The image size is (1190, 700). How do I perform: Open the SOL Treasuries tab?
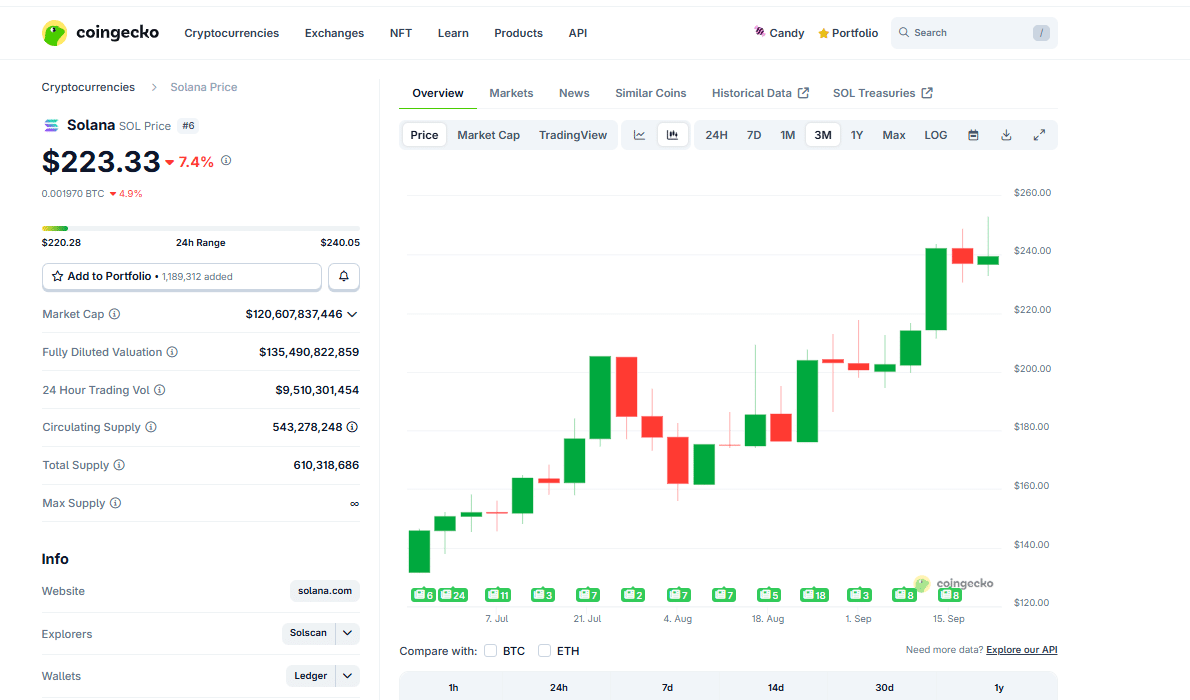click(x=883, y=93)
